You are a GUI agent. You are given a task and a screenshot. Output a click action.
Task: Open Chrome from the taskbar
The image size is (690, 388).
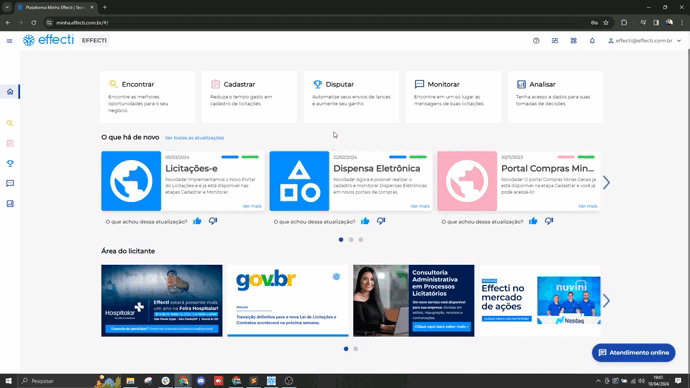click(183, 381)
